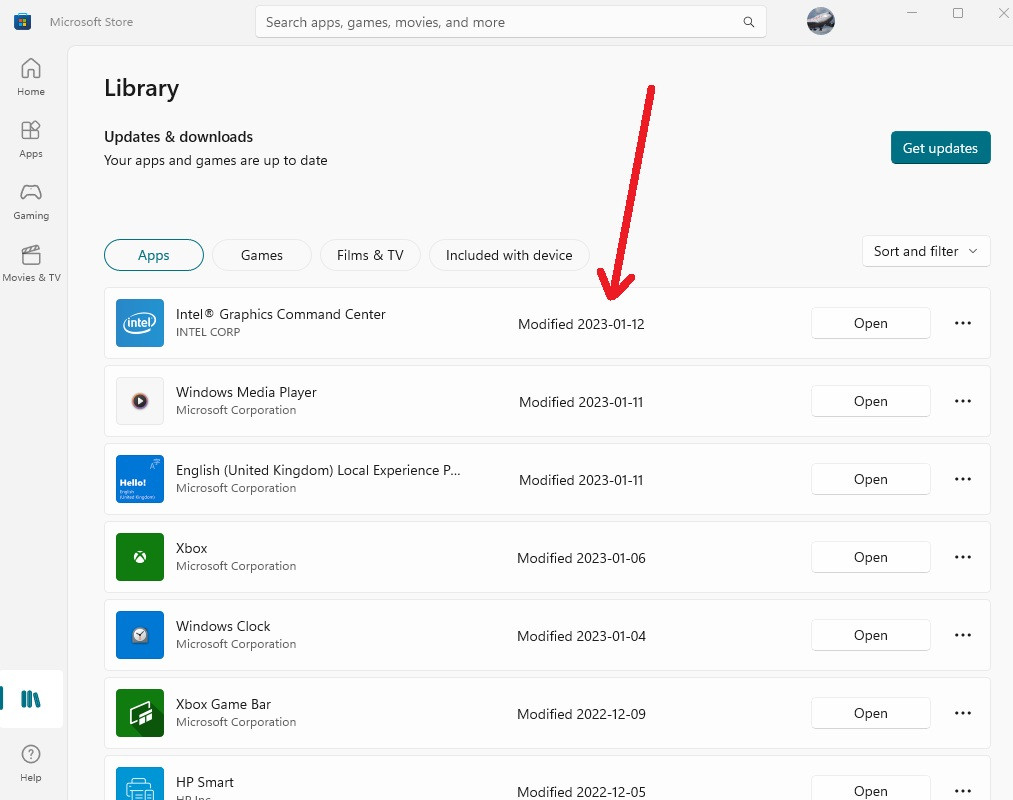Image resolution: width=1013 pixels, height=800 pixels.
Task: Click the Windows Clock title text
Action: click(x=223, y=626)
